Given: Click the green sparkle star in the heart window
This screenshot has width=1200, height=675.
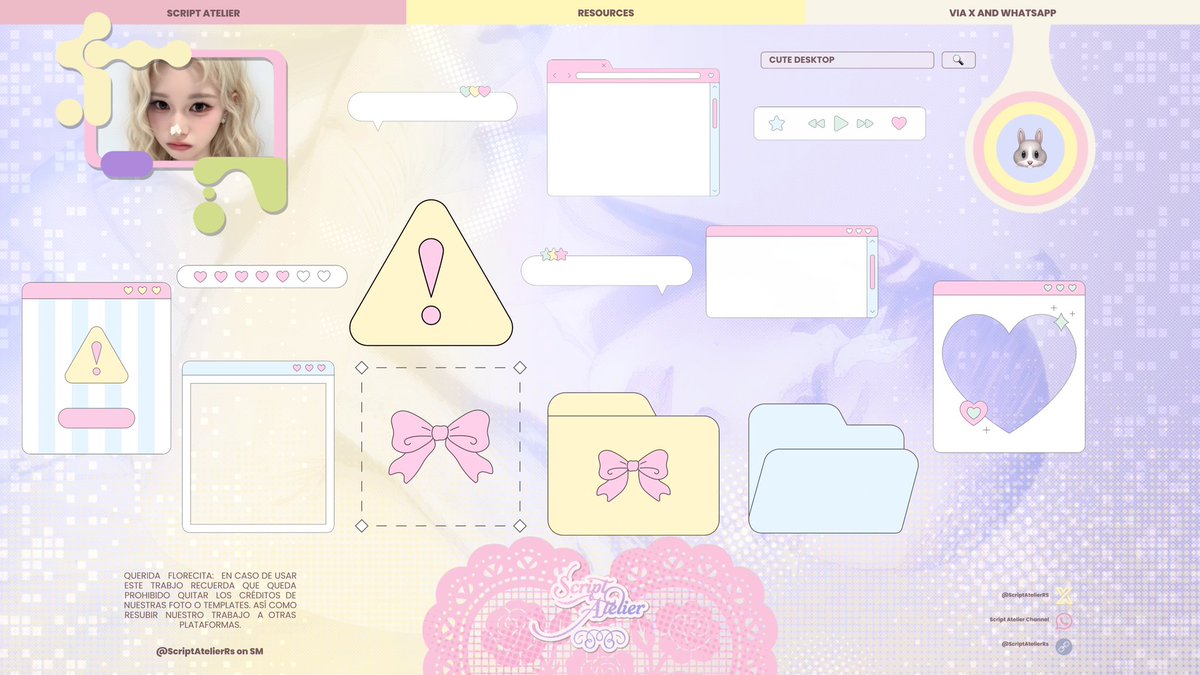Looking at the screenshot, I should [1062, 322].
